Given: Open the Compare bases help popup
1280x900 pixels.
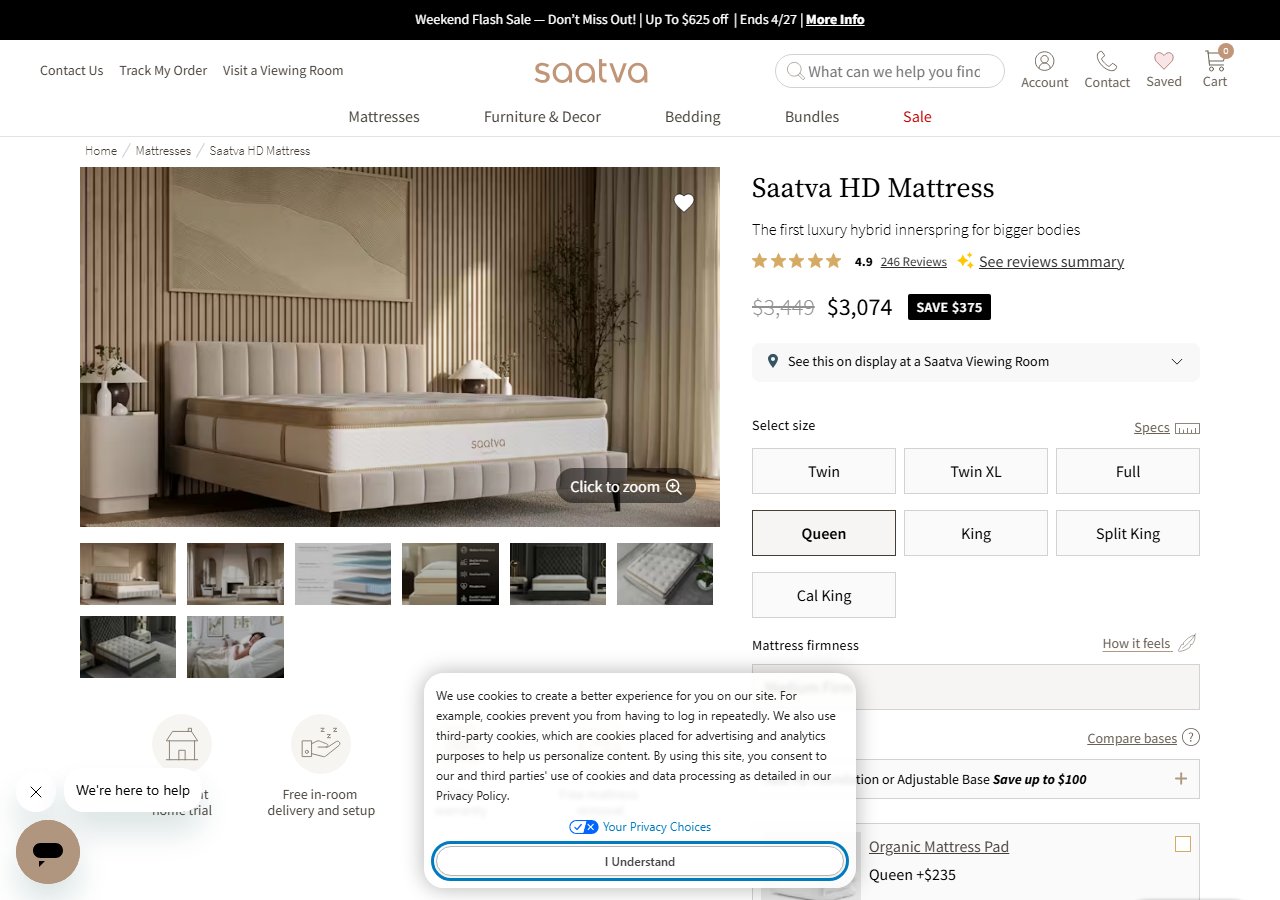Looking at the screenshot, I should point(1190,737).
